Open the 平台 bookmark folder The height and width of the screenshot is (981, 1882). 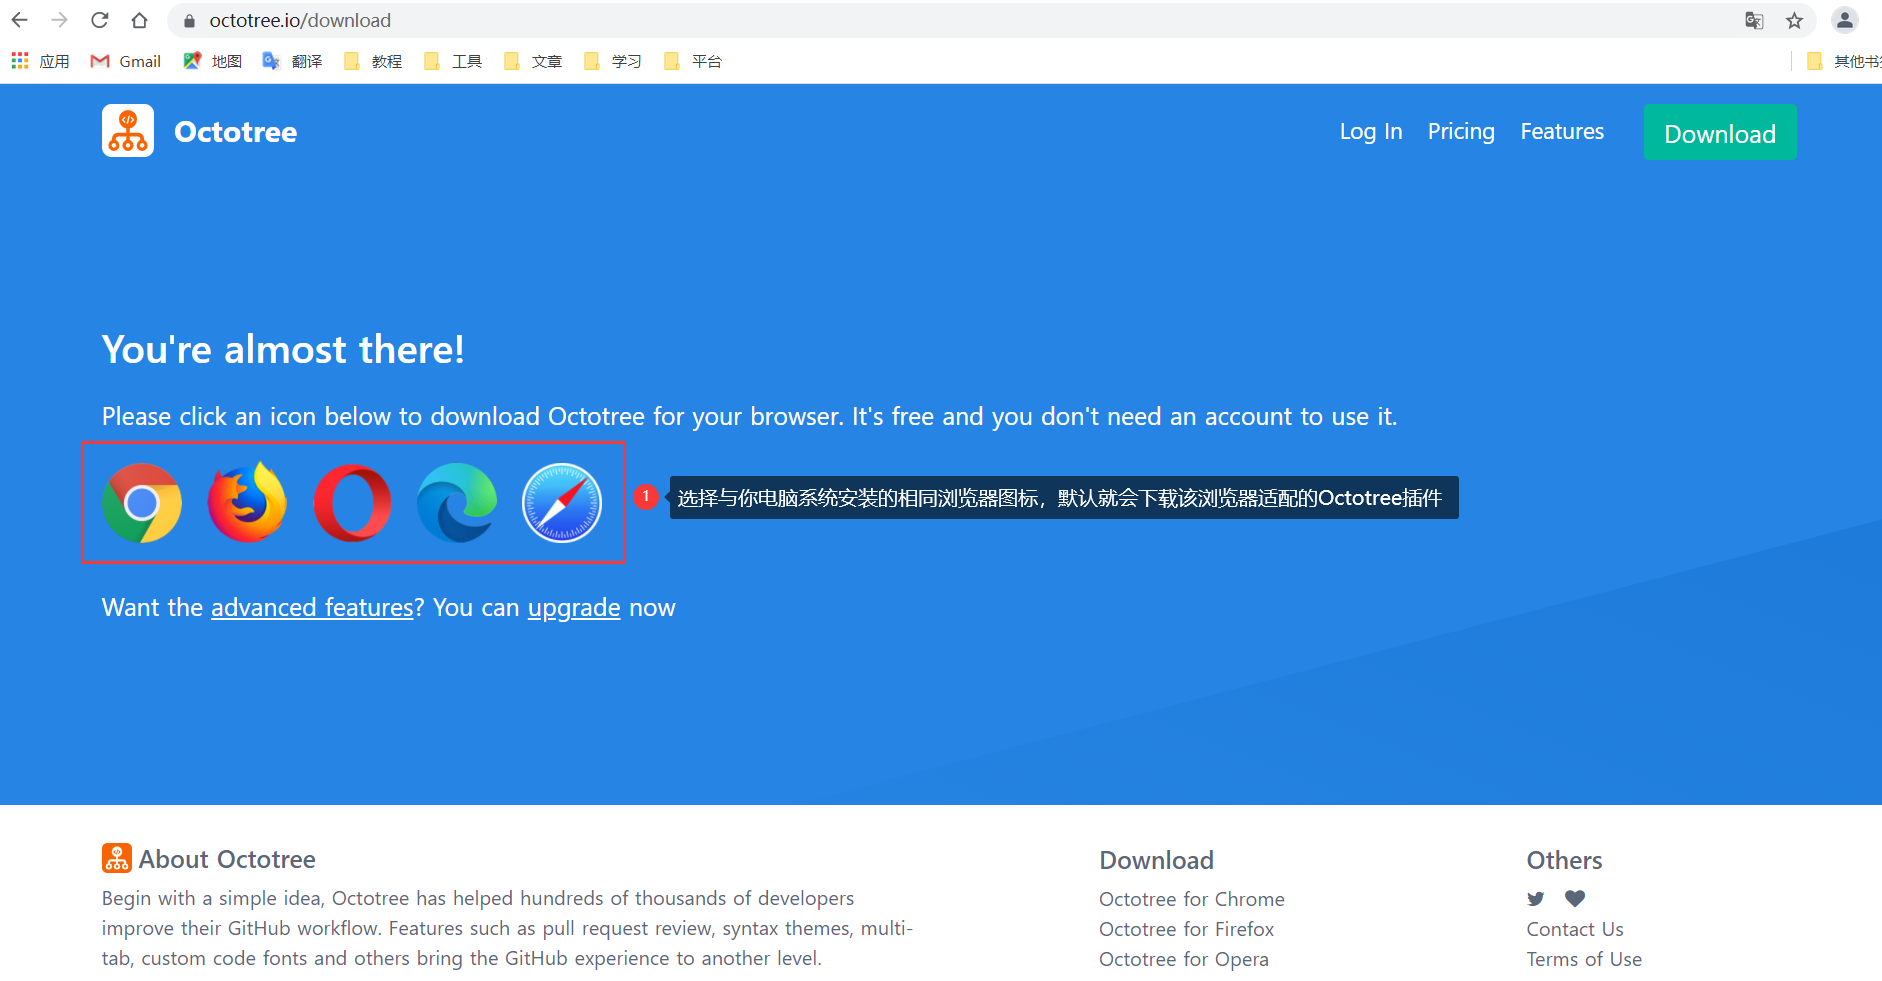[693, 61]
